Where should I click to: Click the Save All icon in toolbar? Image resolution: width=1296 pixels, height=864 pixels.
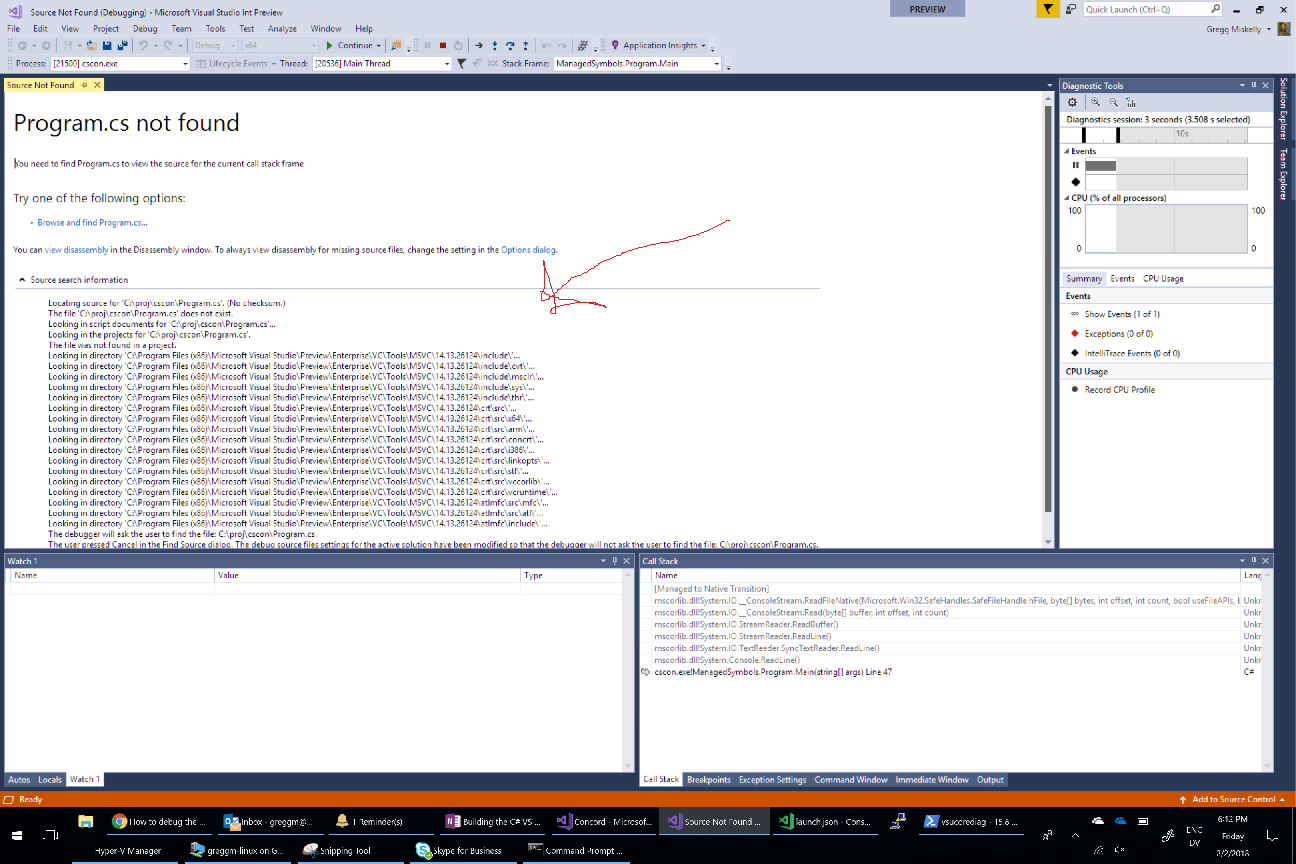(x=122, y=45)
